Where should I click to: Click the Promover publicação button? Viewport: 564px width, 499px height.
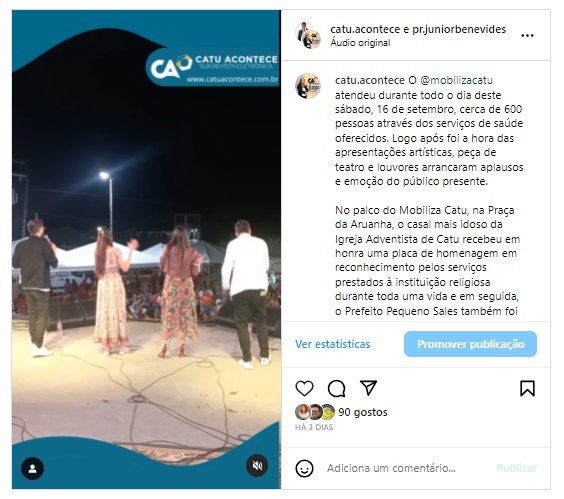pyautogui.click(x=470, y=344)
